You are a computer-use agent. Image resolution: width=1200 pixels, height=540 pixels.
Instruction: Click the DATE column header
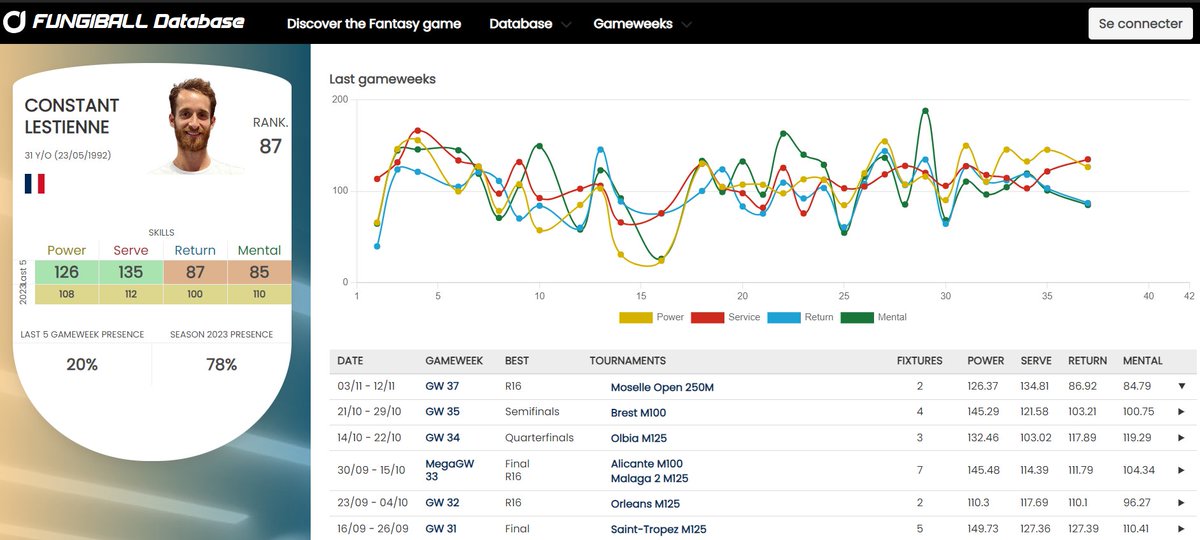coord(350,360)
